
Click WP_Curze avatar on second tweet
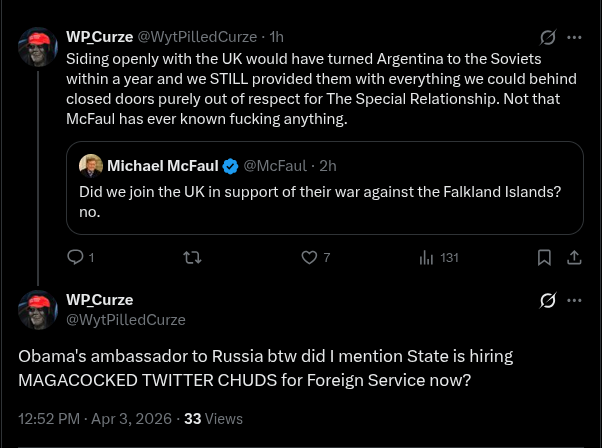pos(38,310)
